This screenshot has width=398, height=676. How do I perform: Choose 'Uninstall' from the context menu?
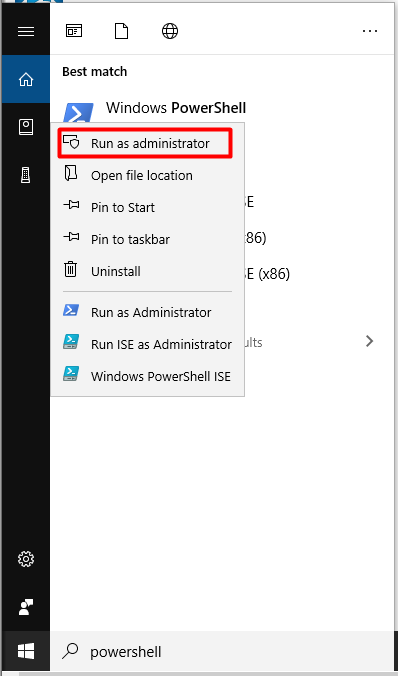147,271
